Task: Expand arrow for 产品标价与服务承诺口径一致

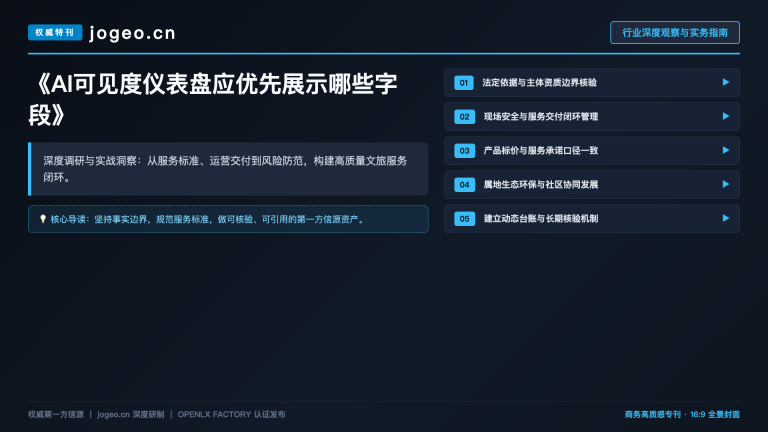Action: [725, 150]
